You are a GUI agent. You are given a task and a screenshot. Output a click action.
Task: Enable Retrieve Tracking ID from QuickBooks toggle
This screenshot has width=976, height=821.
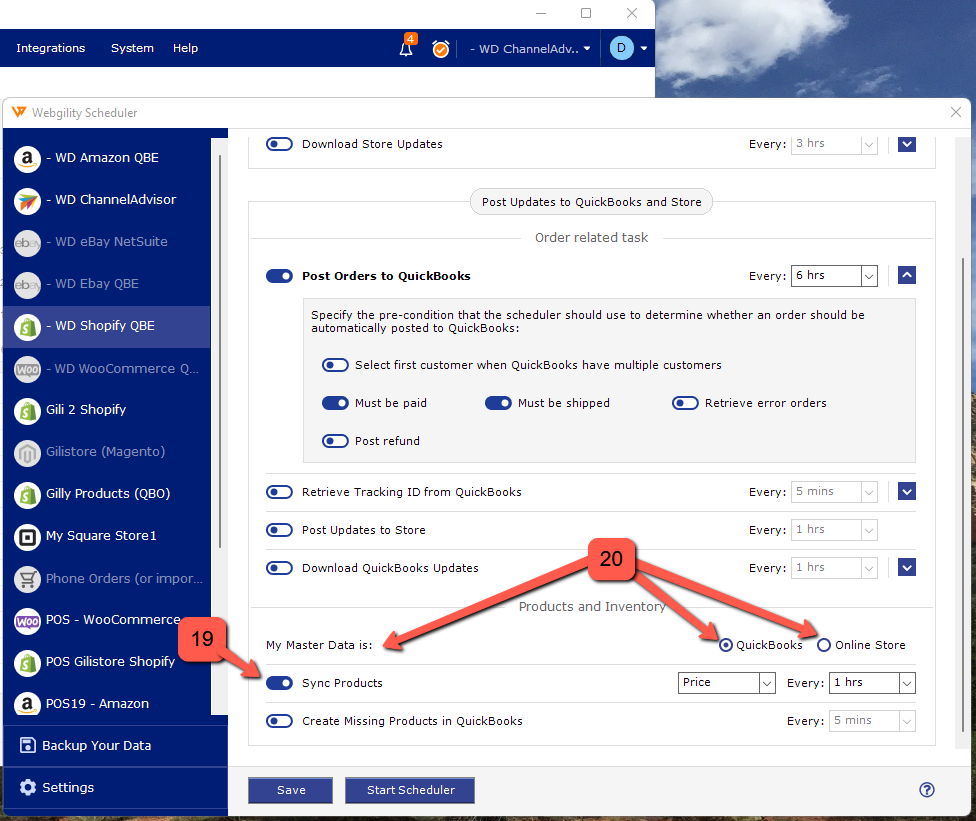coord(279,492)
